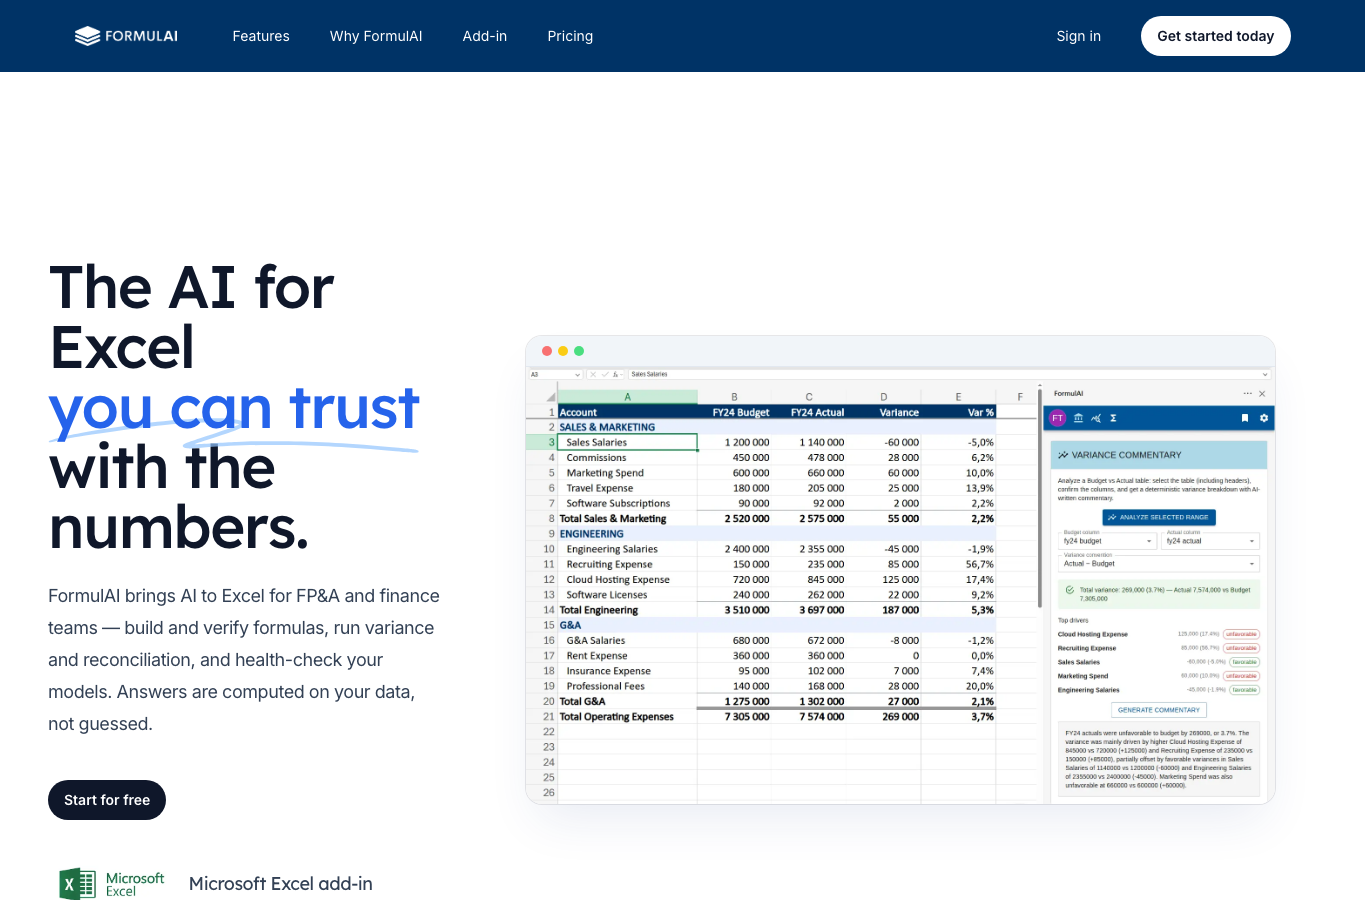The image size is (1365, 900).
Task: Click the Microsoft Excel logo icon
Action: (78, 884)
